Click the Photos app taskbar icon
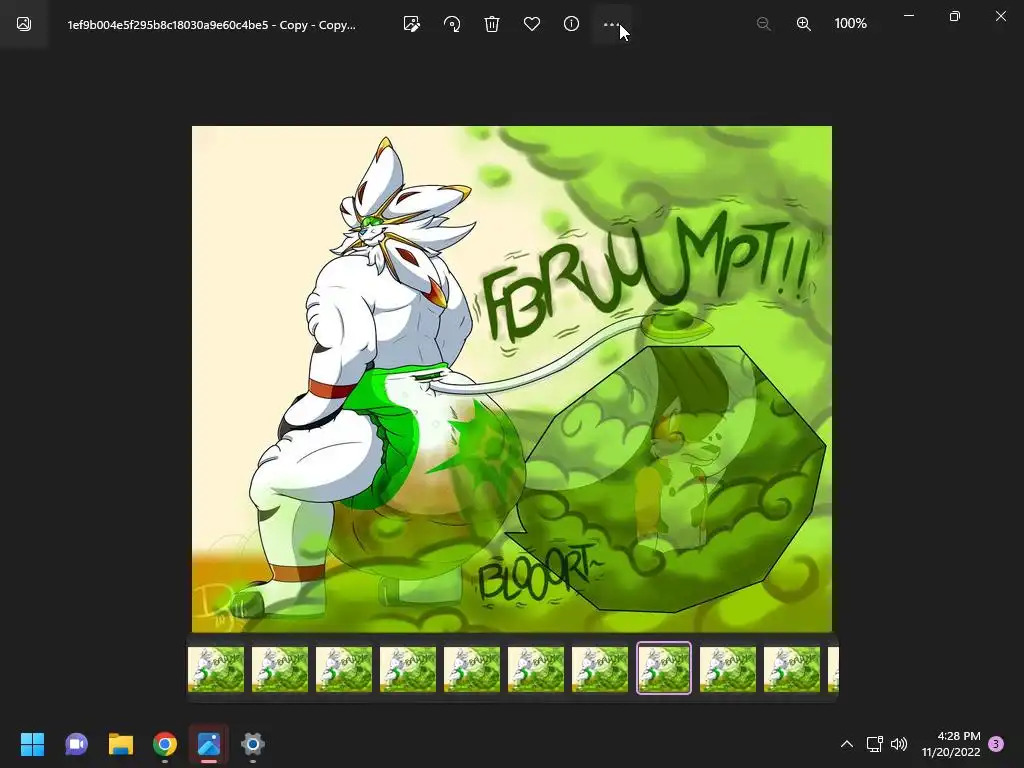 209,744
